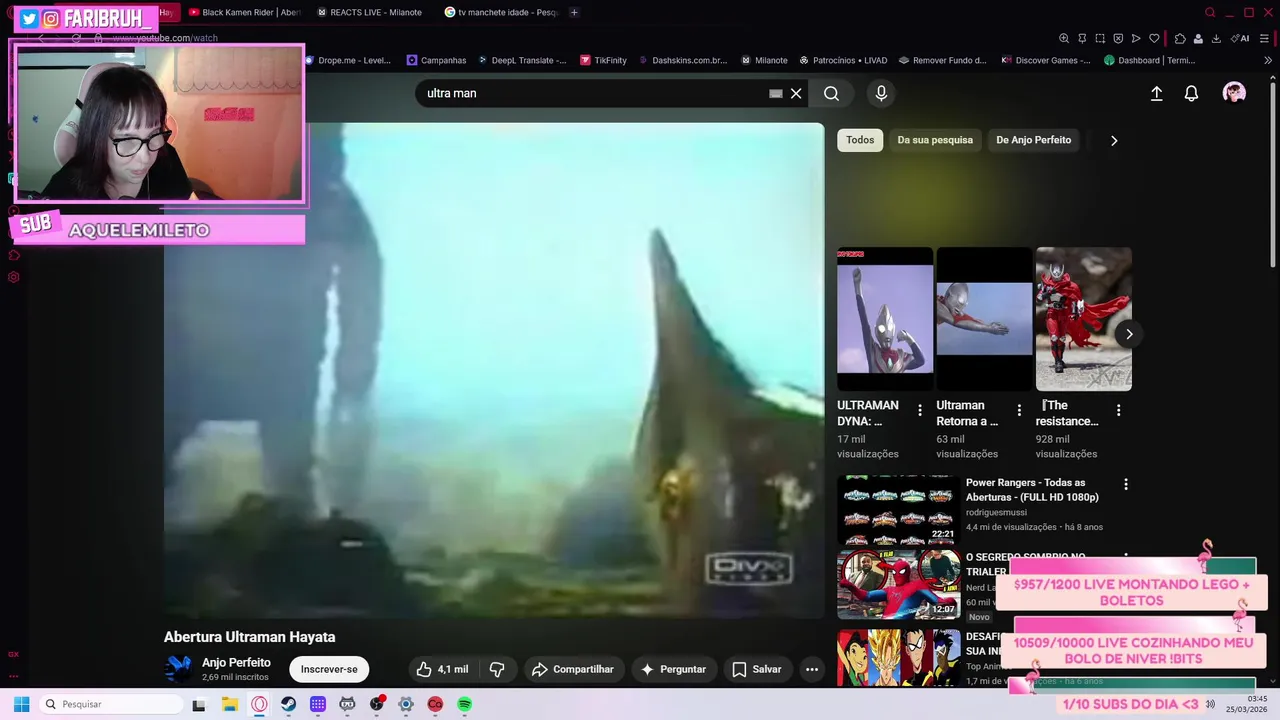Open the browser easy-setup menu icon
This screenshot has height=720, width=1280.
point(1265,38)
